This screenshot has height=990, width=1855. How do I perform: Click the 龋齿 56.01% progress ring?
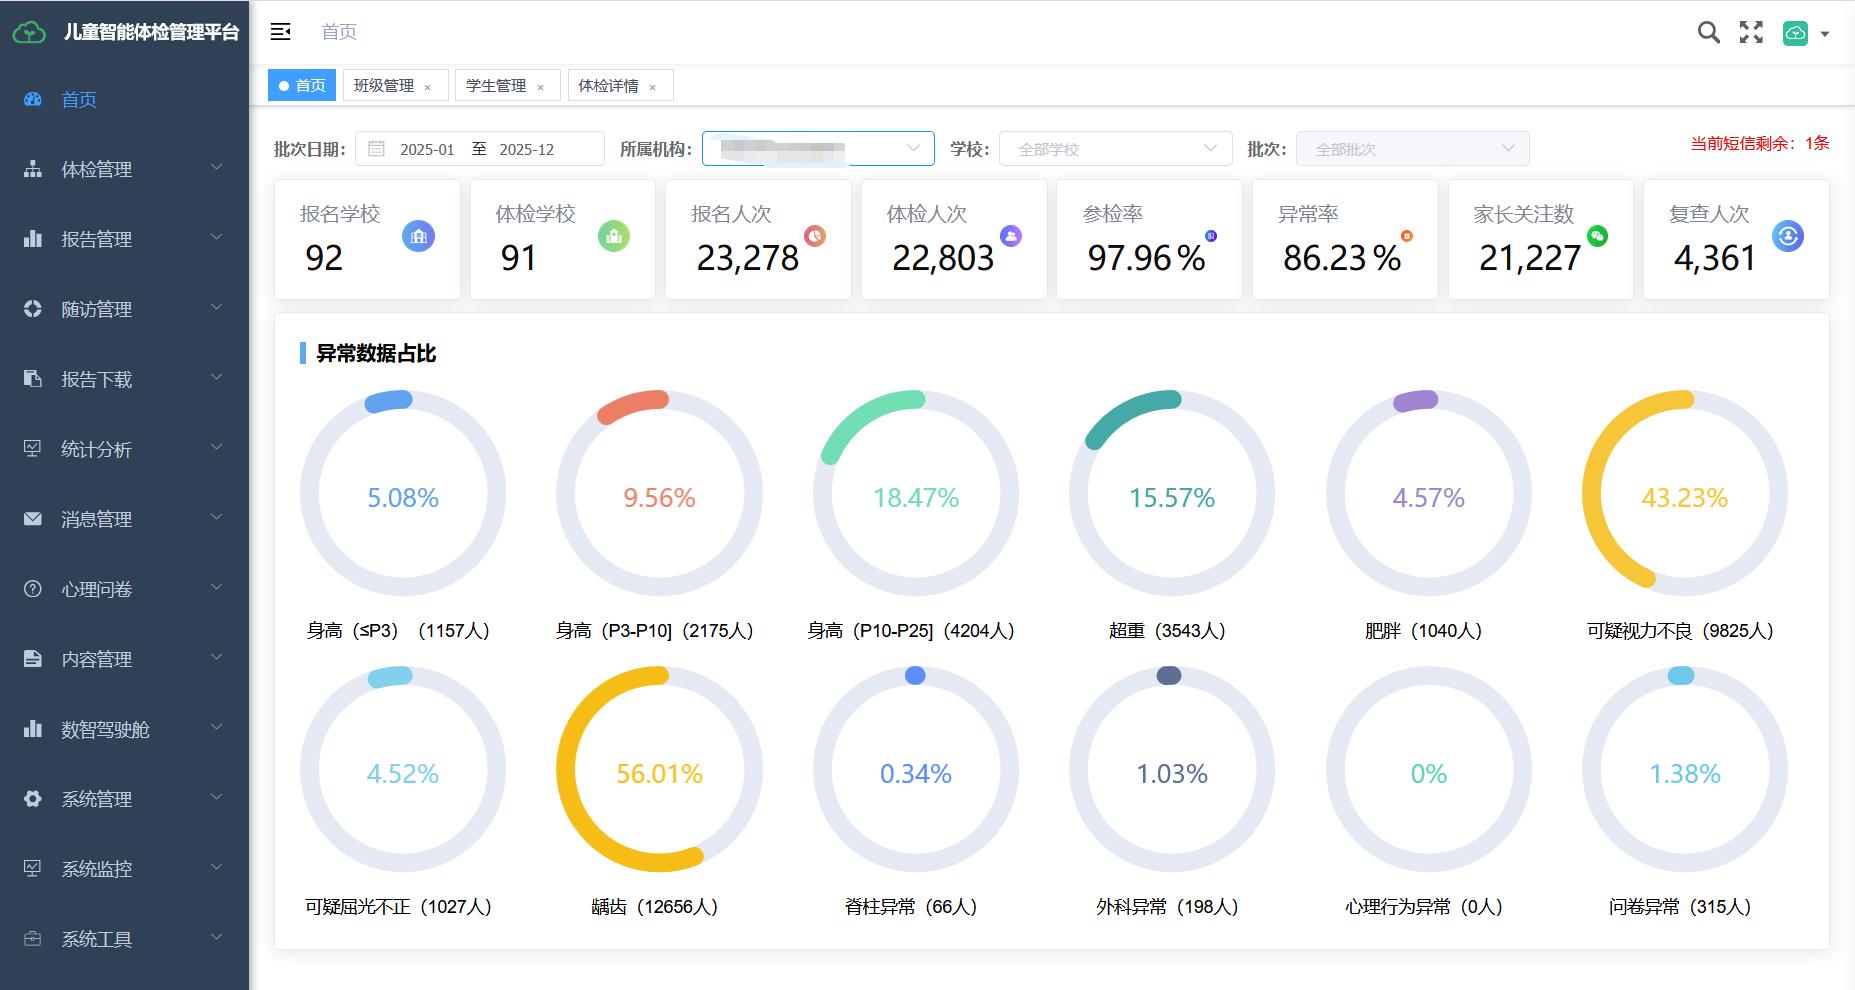[659, 769]
